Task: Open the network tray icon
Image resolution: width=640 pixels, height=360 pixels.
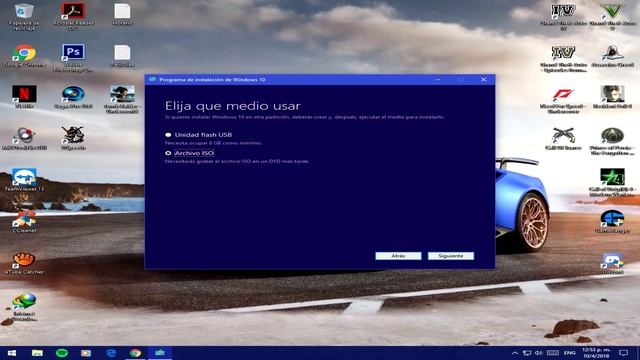Action: click(527, 353)
